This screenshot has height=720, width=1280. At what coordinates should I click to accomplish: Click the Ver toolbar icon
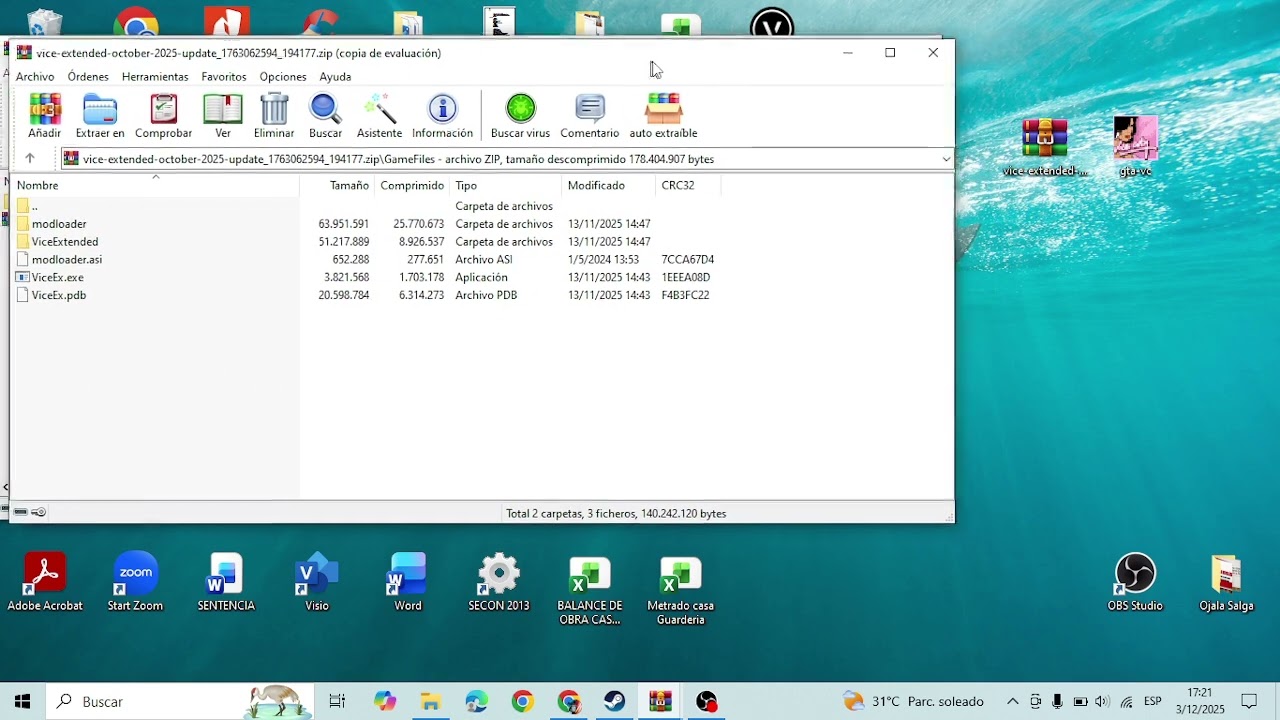coord(223,115)
